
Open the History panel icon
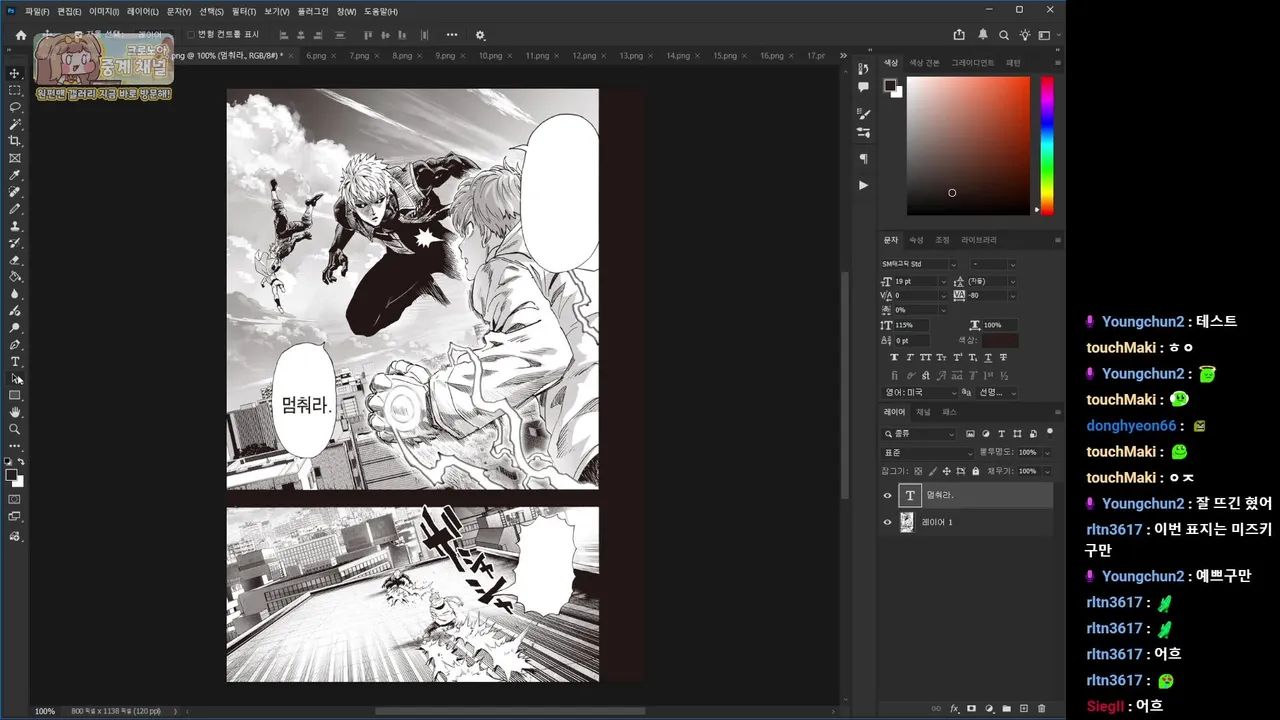[863, 69]
